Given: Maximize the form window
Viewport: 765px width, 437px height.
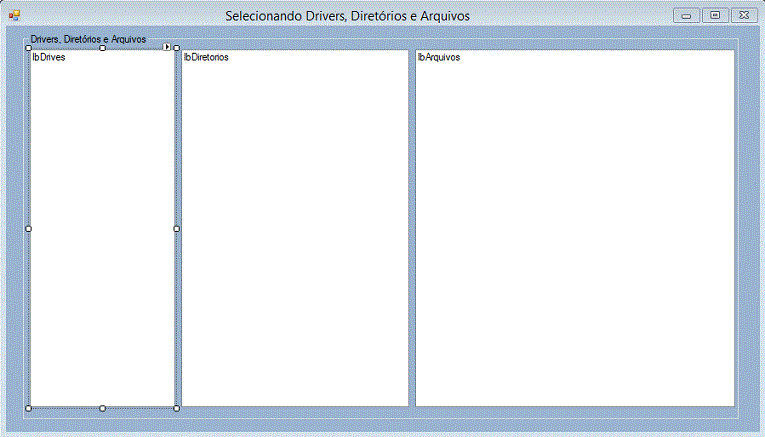Looking at the screenshot, I should click(x=715, y=15).
